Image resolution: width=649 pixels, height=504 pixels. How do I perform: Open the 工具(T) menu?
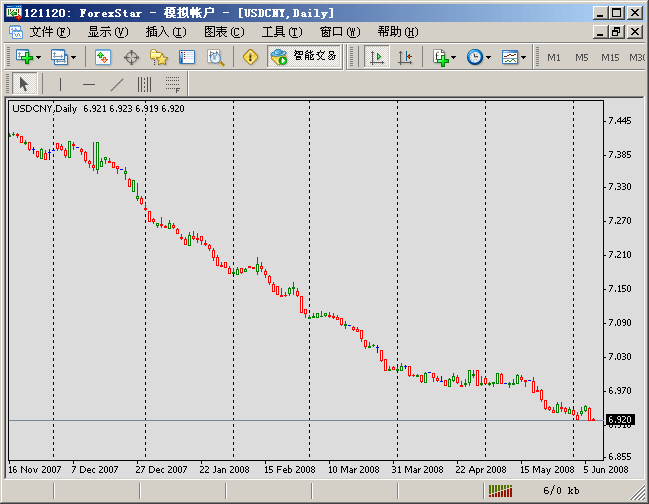[x=282, y=32]
